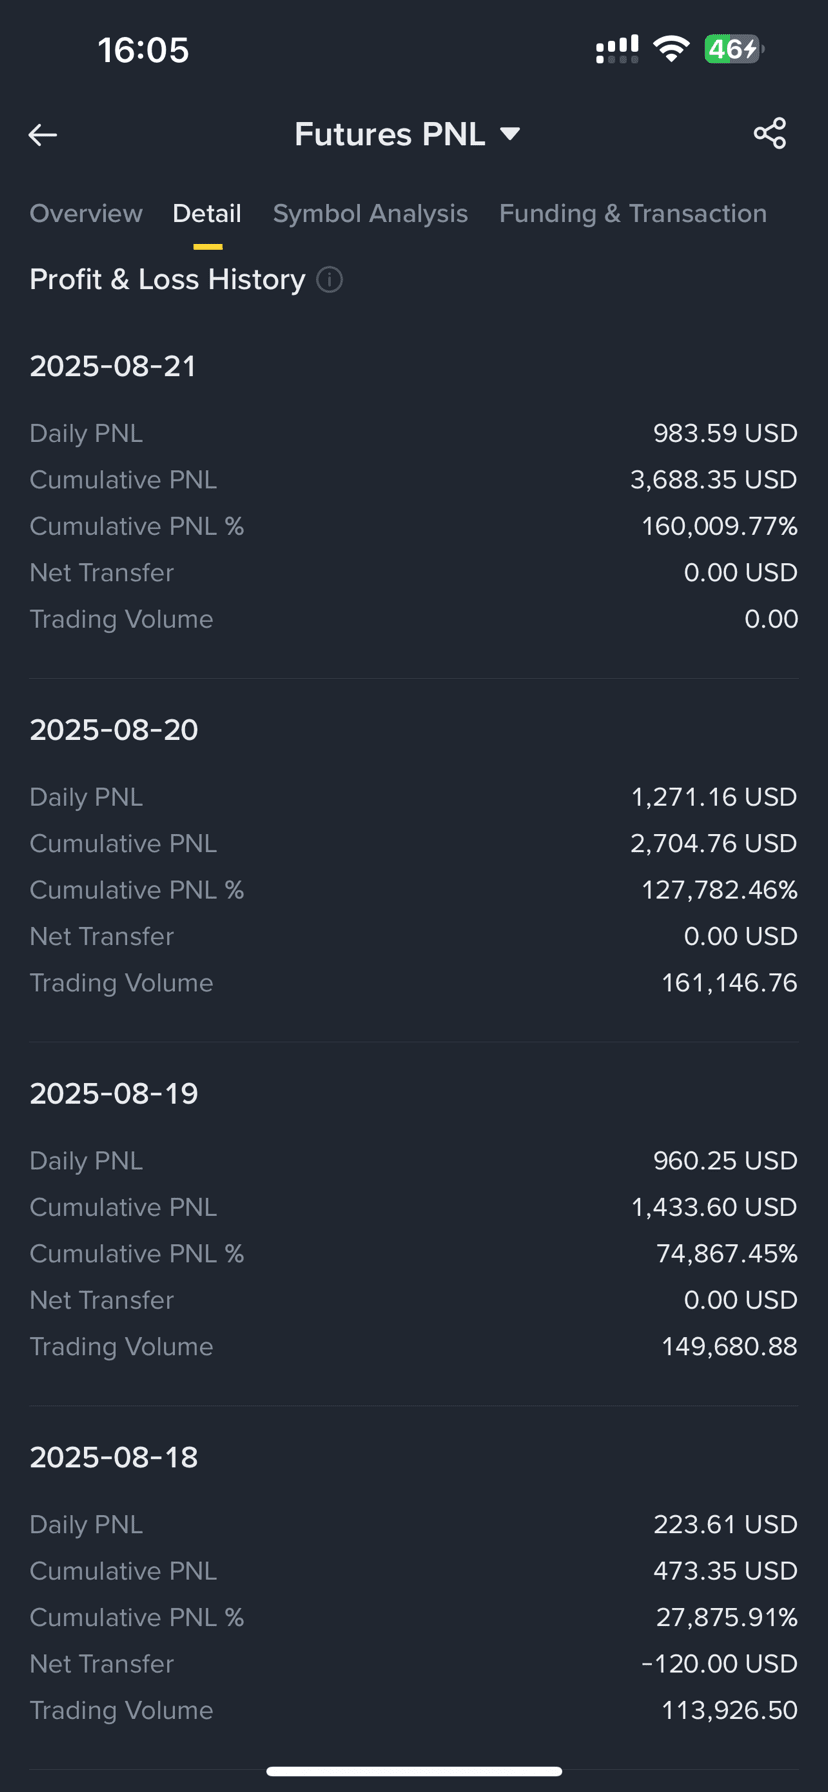Tap the share icon
The width and height of the screenshot is (828, 1792).
point(769,134)
